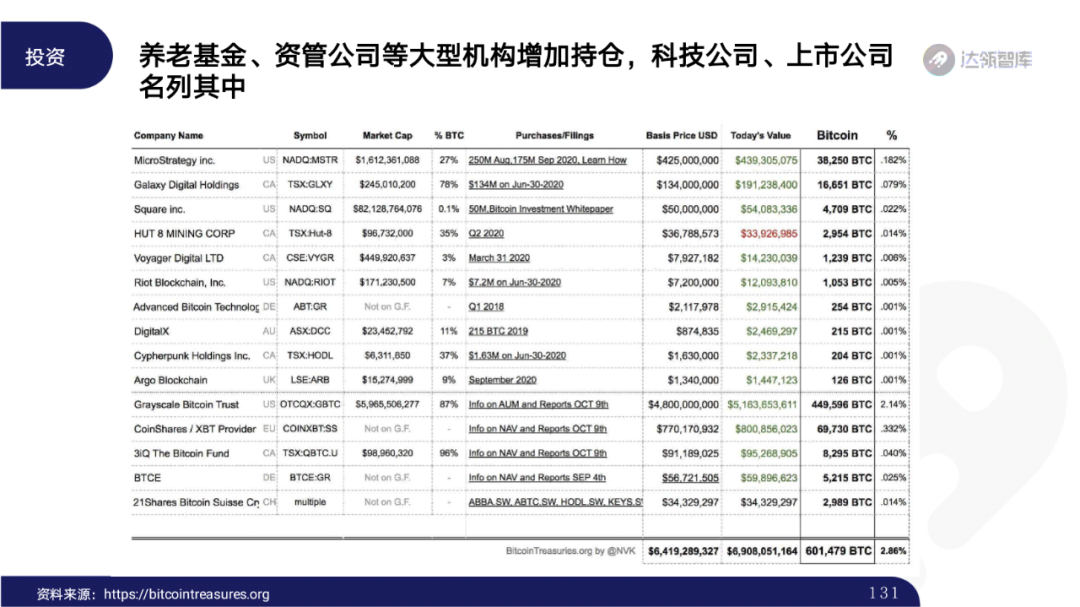Click "Today's Value" column header
1080x607 pixels.
coord(760,136)
